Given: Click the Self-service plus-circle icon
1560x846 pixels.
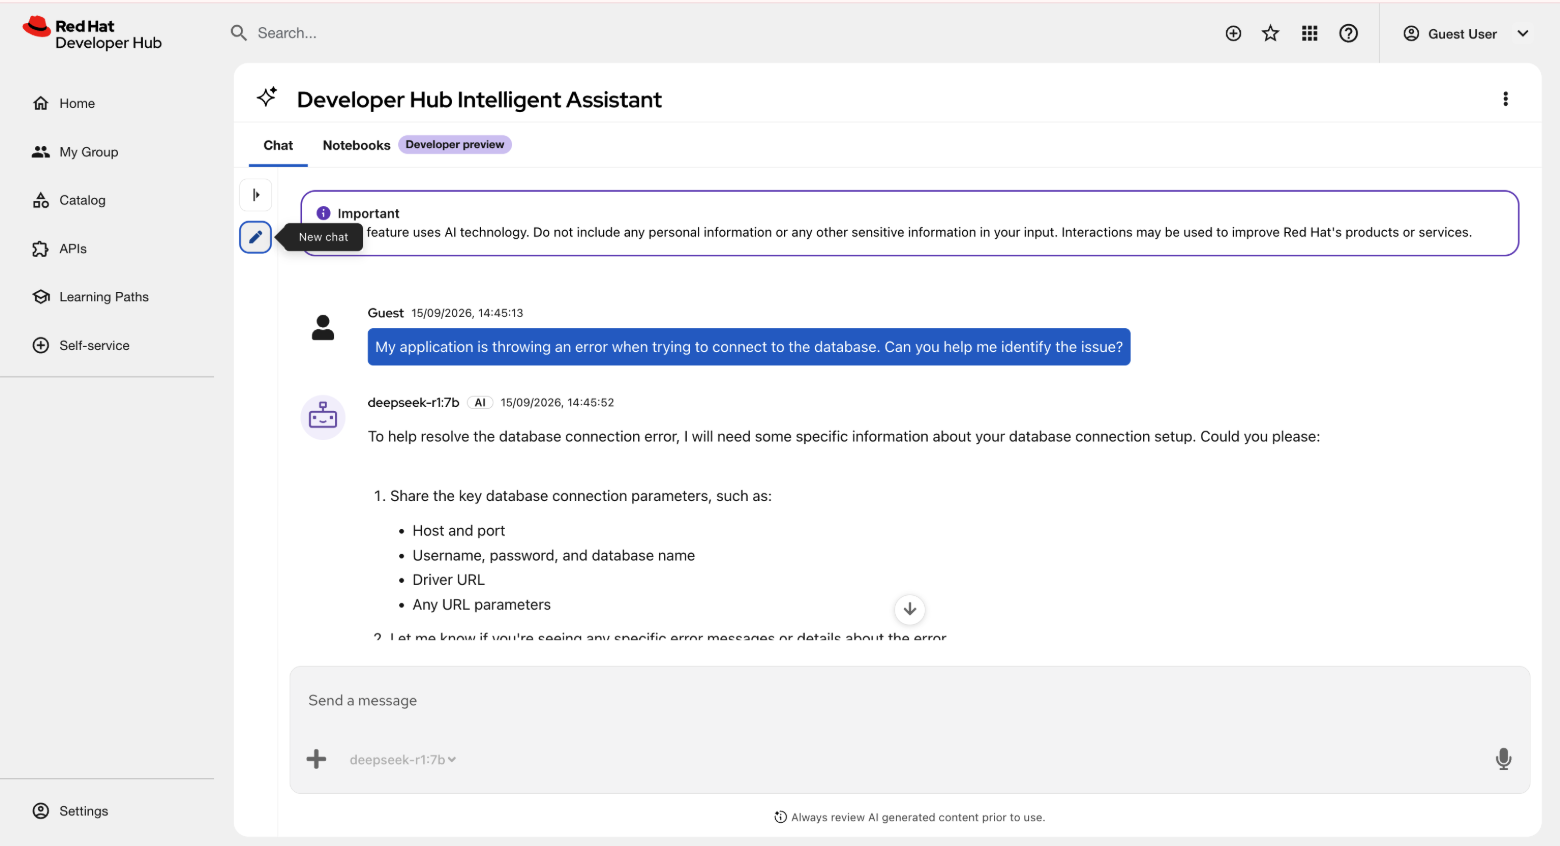Looking at the screenshot, I should [41, 345].
